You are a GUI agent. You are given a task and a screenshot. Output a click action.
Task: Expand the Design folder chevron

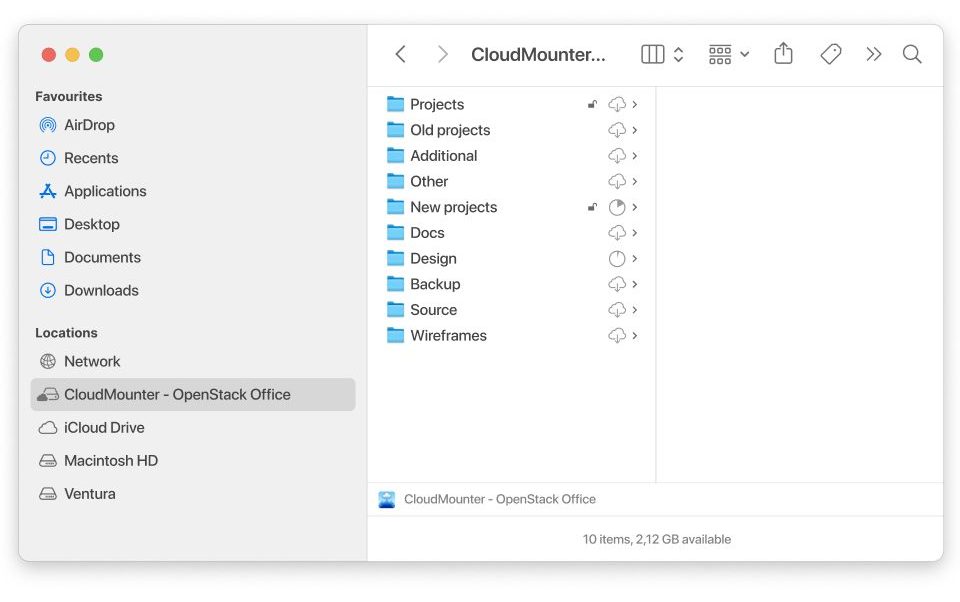635,258
